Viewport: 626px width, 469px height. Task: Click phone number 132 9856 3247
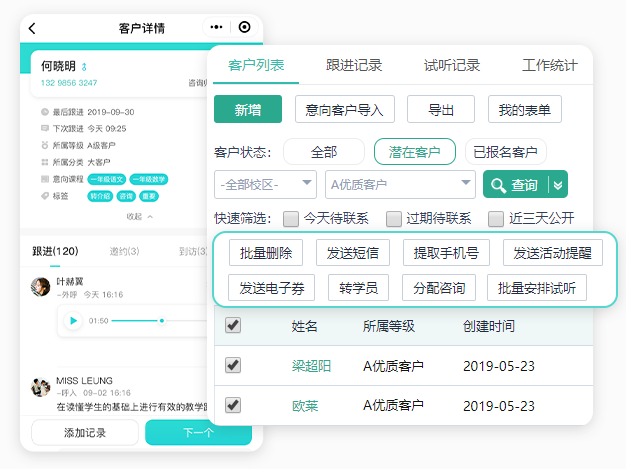point(69,83)
